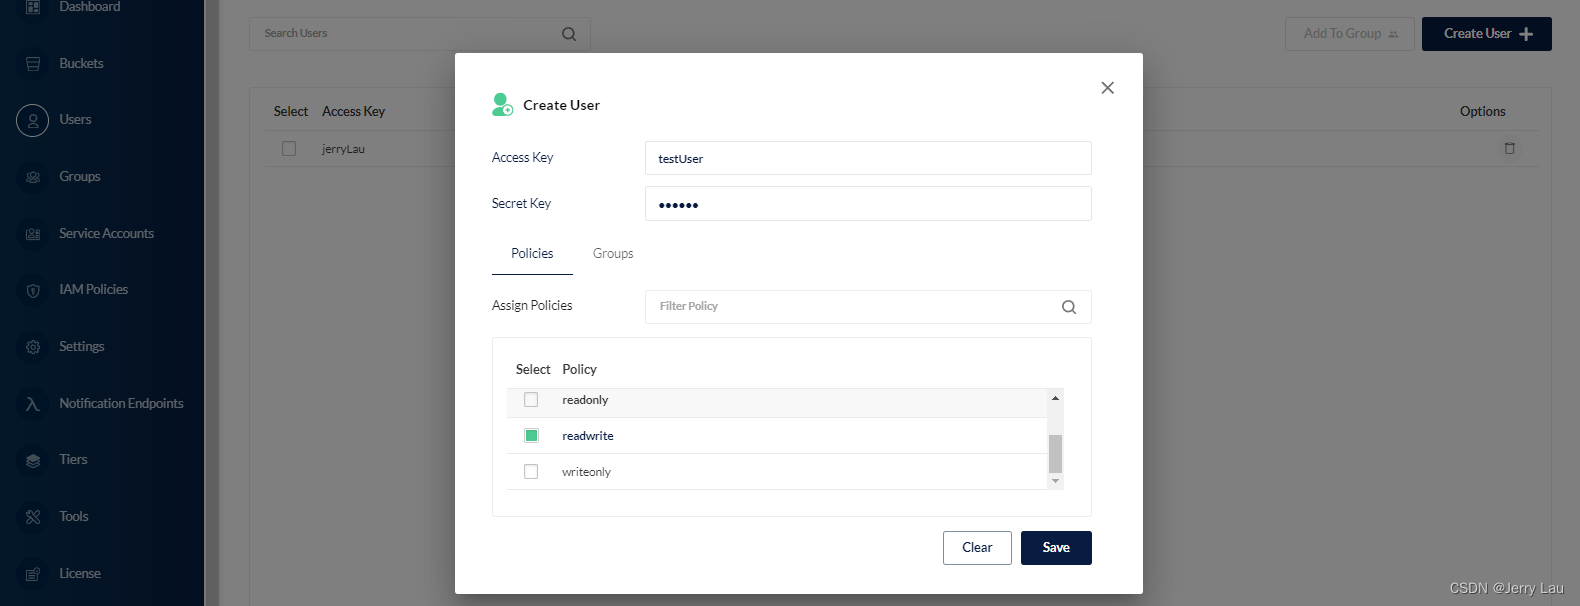Viewport: 1580px width, 606px height.
Task: Click the readonly policy name
Action: [x=585, y=400]
